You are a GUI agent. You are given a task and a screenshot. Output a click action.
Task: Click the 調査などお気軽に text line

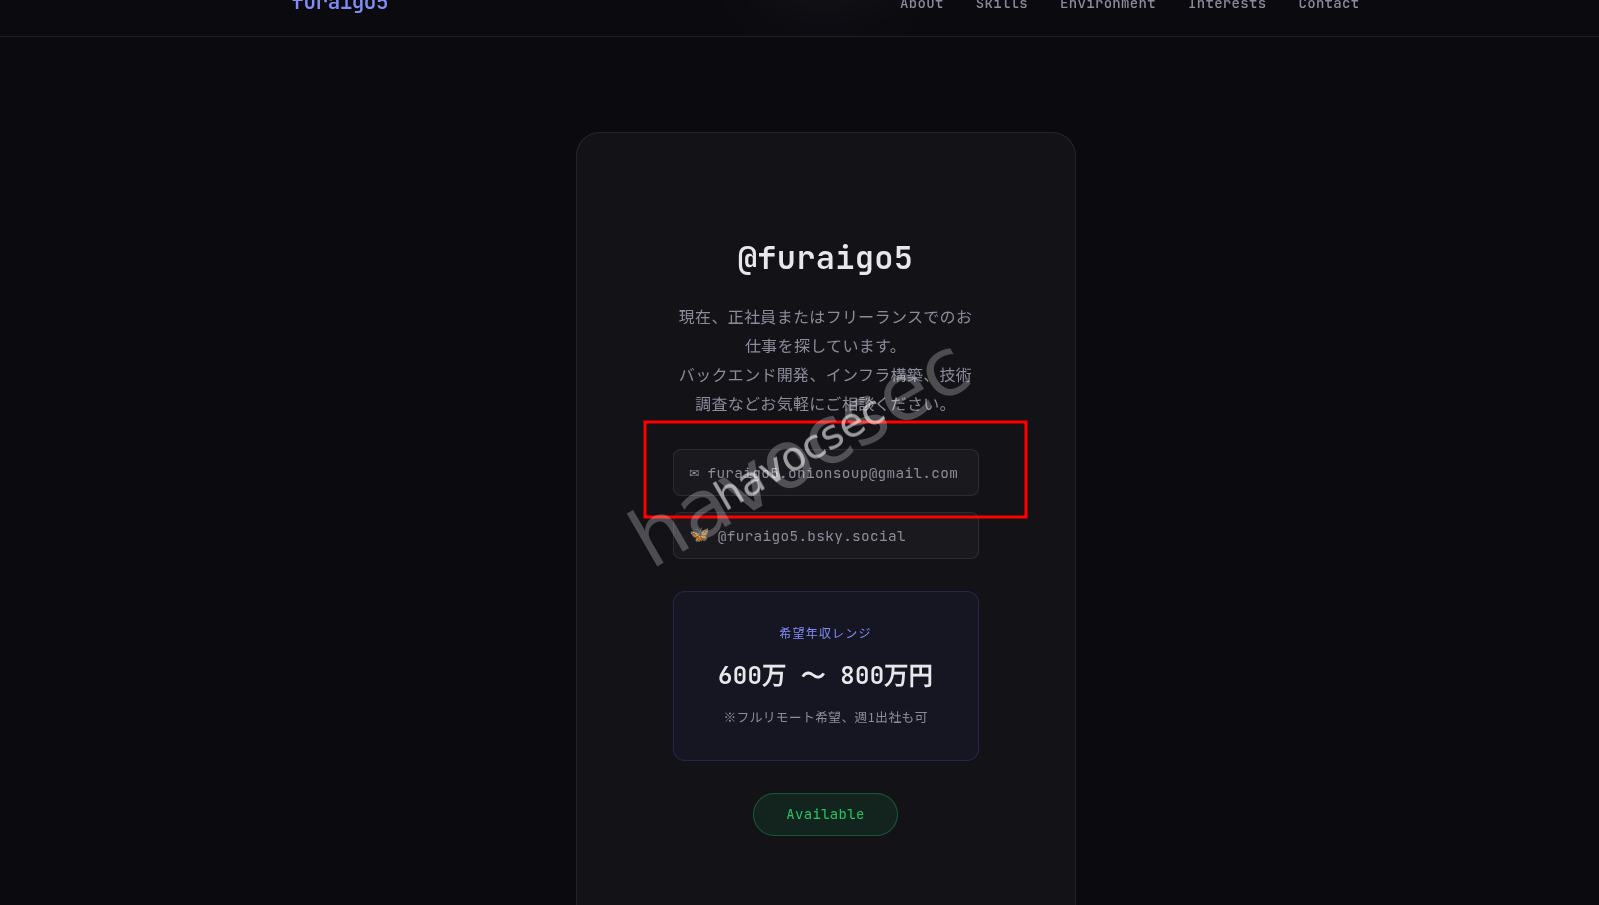click(825, 404)
